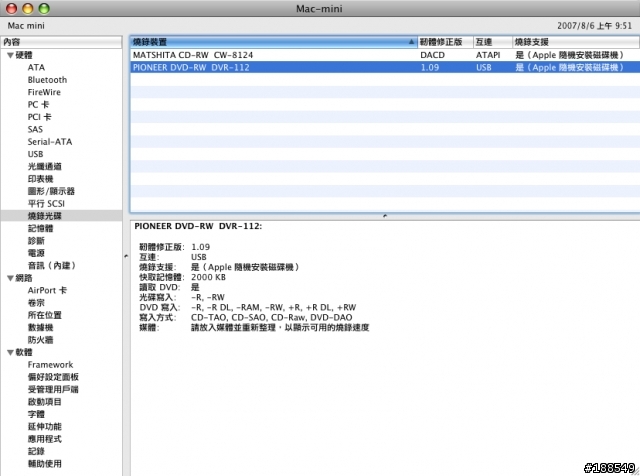Click ATAPI interconnect cell
The height and width of the screenshot is (476, 640).
[488, 55]
